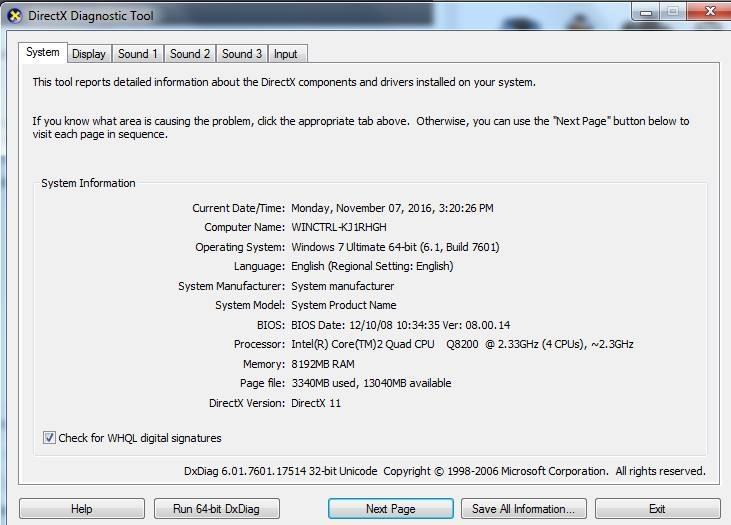Select the System manufacturer value

(343, 286)
